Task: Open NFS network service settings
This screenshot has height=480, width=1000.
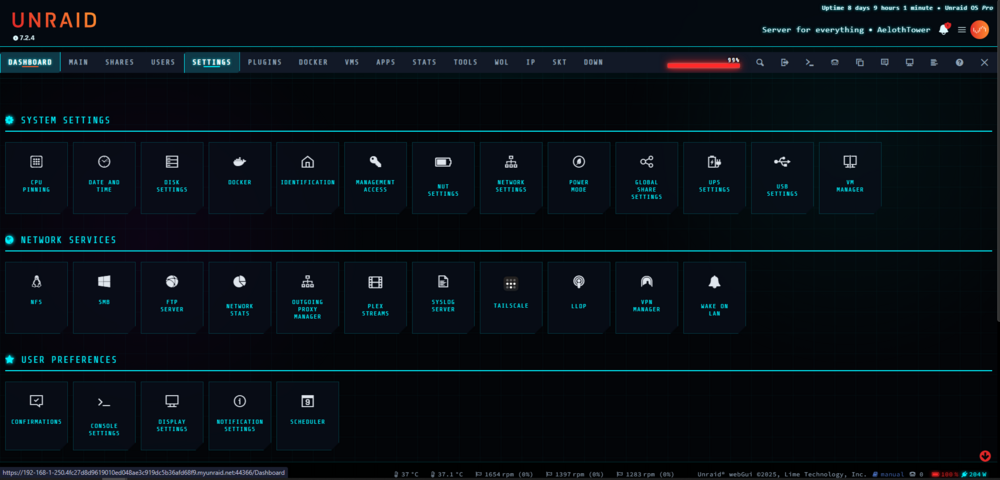Action: (x=36, y=298)
